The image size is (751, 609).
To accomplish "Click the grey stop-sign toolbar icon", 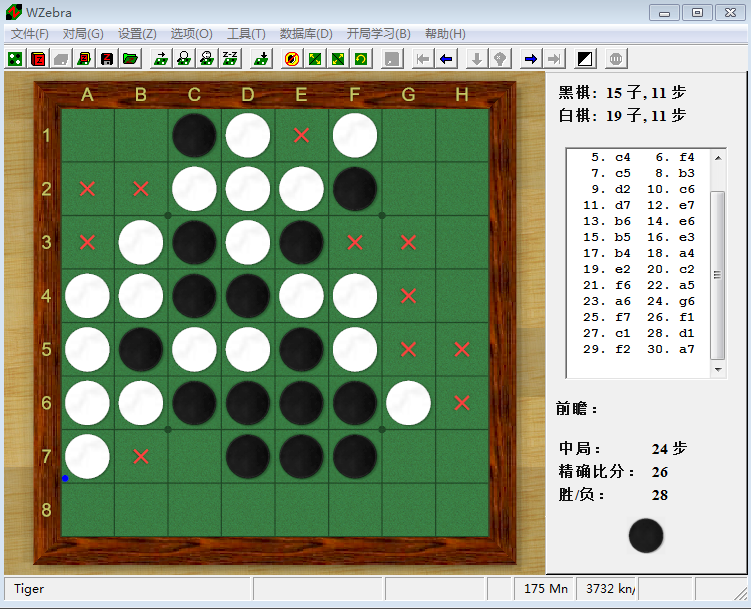I will [x=616, y=59].
